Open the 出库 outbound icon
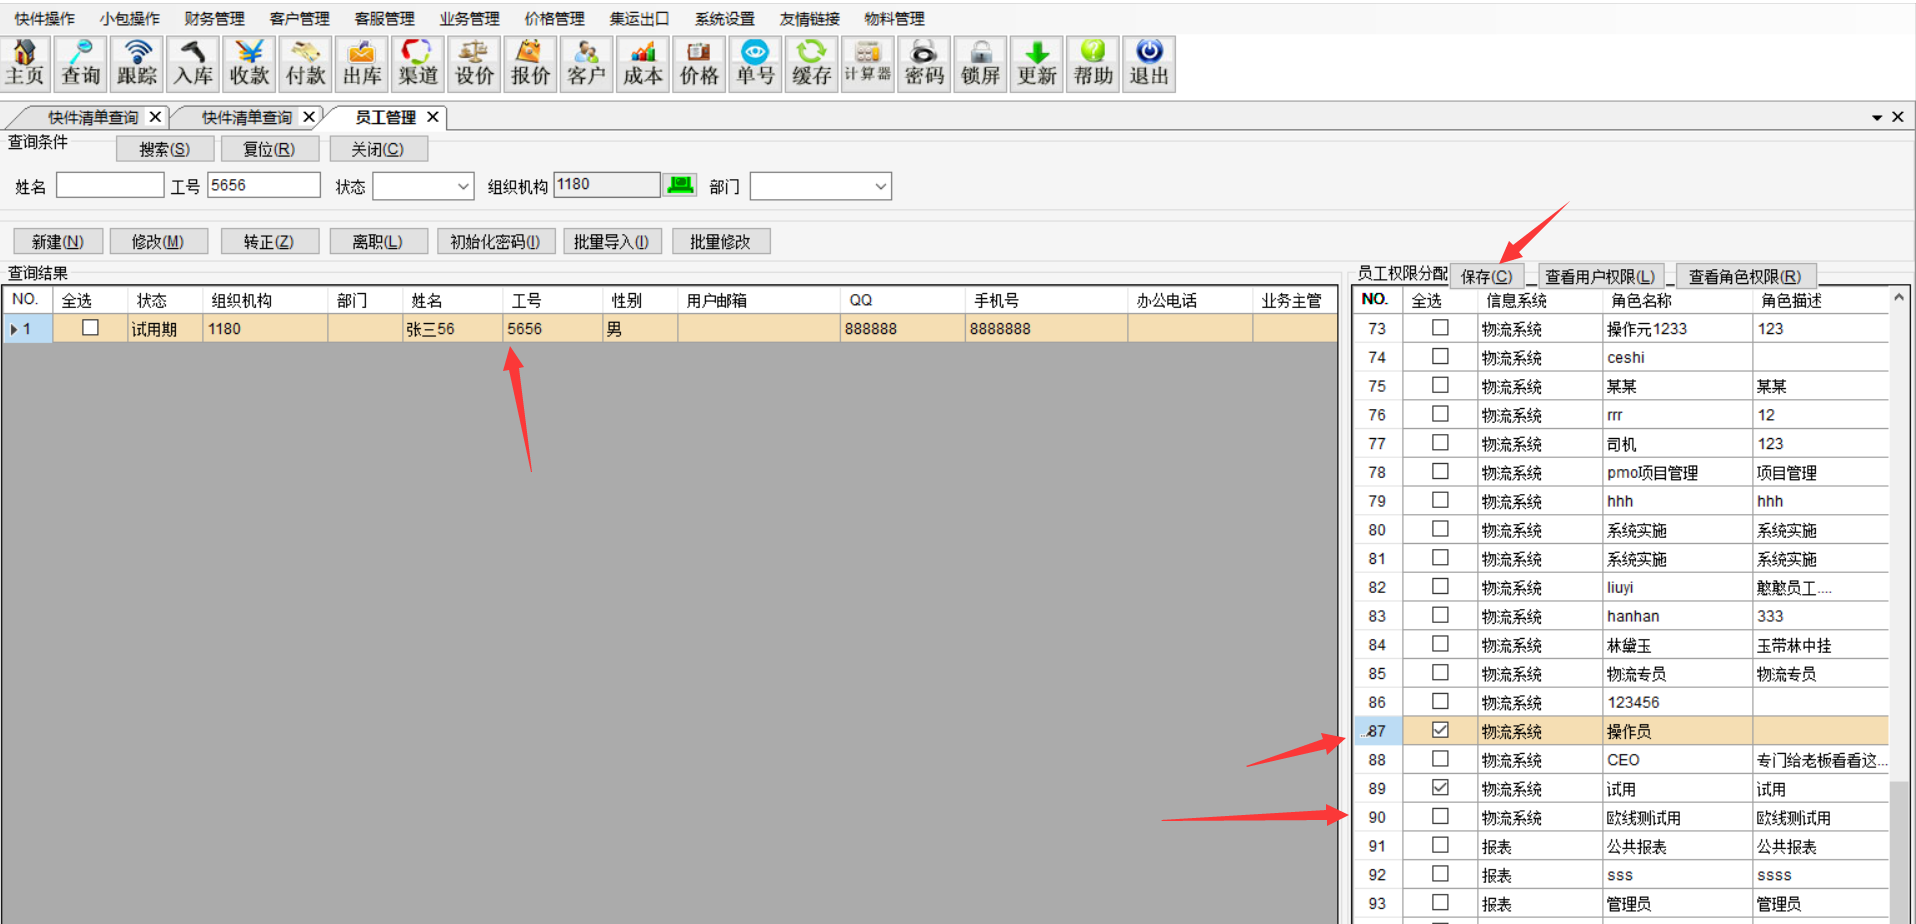Screen dimensions: 1916x924 [x=361, y=63]
